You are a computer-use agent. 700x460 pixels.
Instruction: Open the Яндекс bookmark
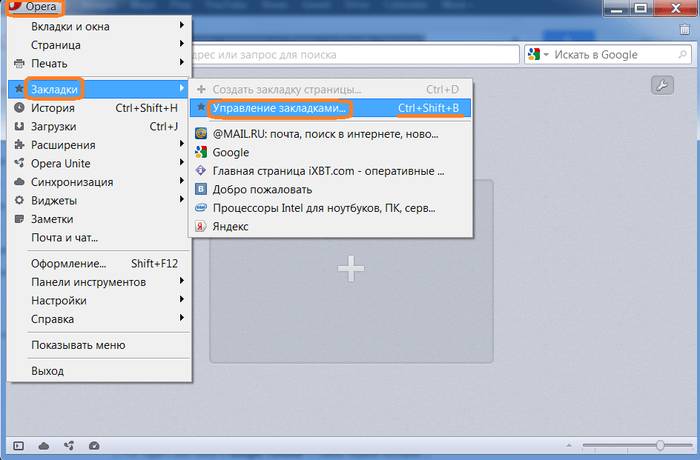(x=230, y=226)
